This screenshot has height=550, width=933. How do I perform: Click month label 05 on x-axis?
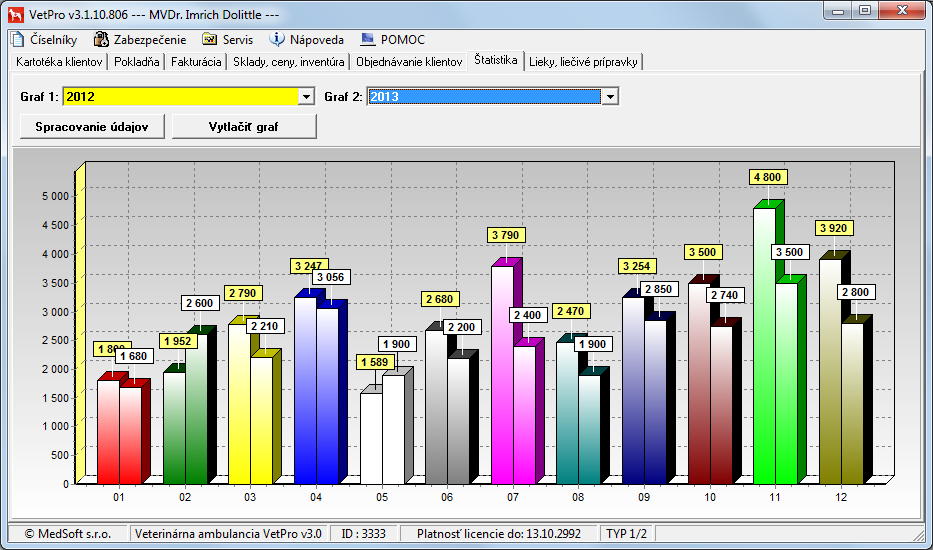[382, 498]
